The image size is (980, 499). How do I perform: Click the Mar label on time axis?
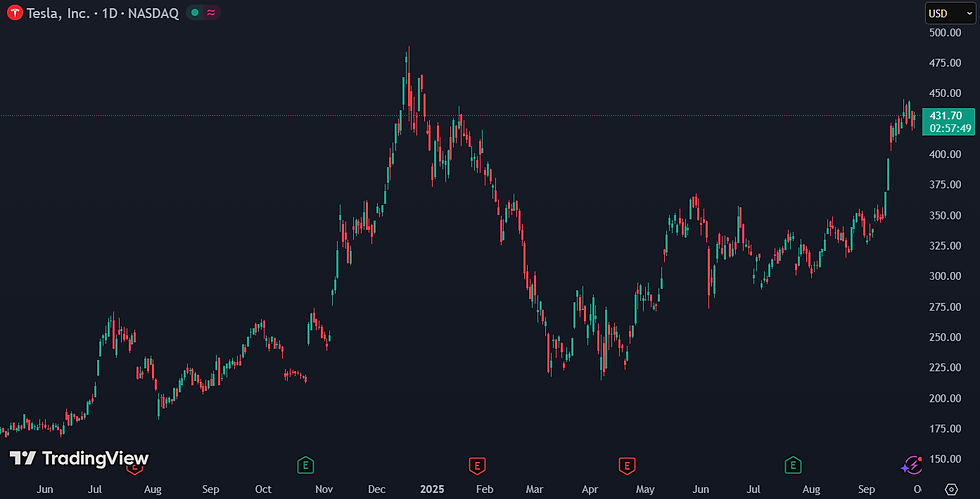pos(534,489)
